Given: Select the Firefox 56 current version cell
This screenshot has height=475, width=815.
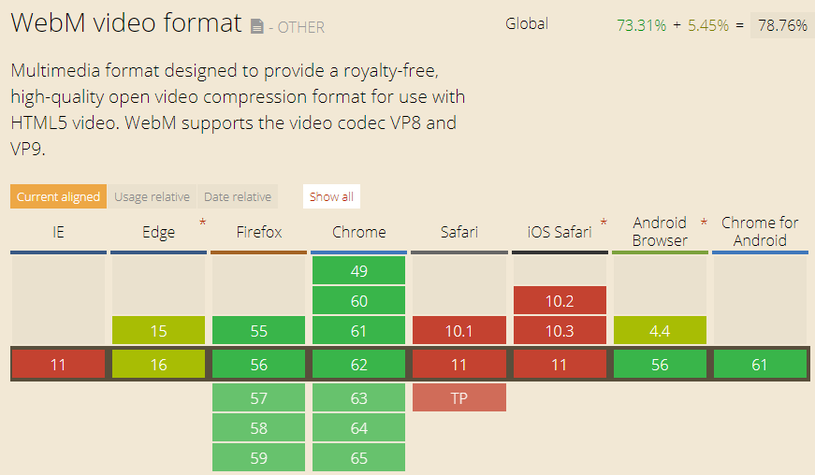Looking at the screenshot, I should pyautogui.click(x=259, y=365).
